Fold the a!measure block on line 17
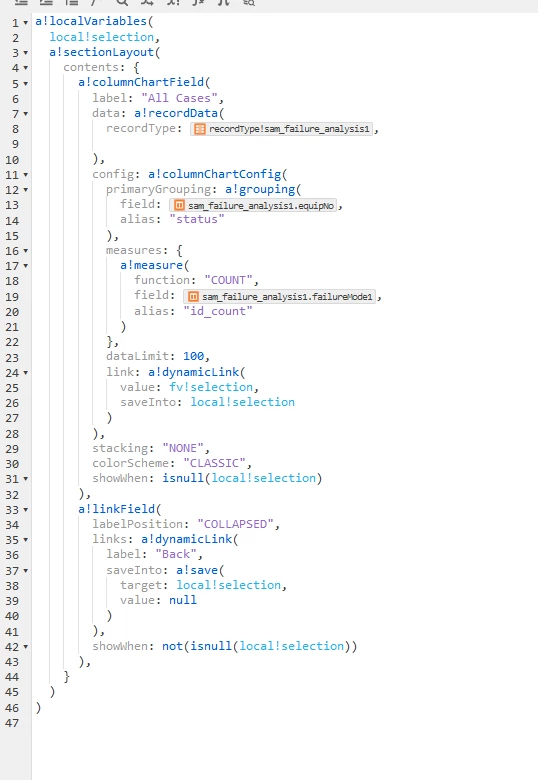The height and width of the screenshot is (780, 538). pos(25,266)
